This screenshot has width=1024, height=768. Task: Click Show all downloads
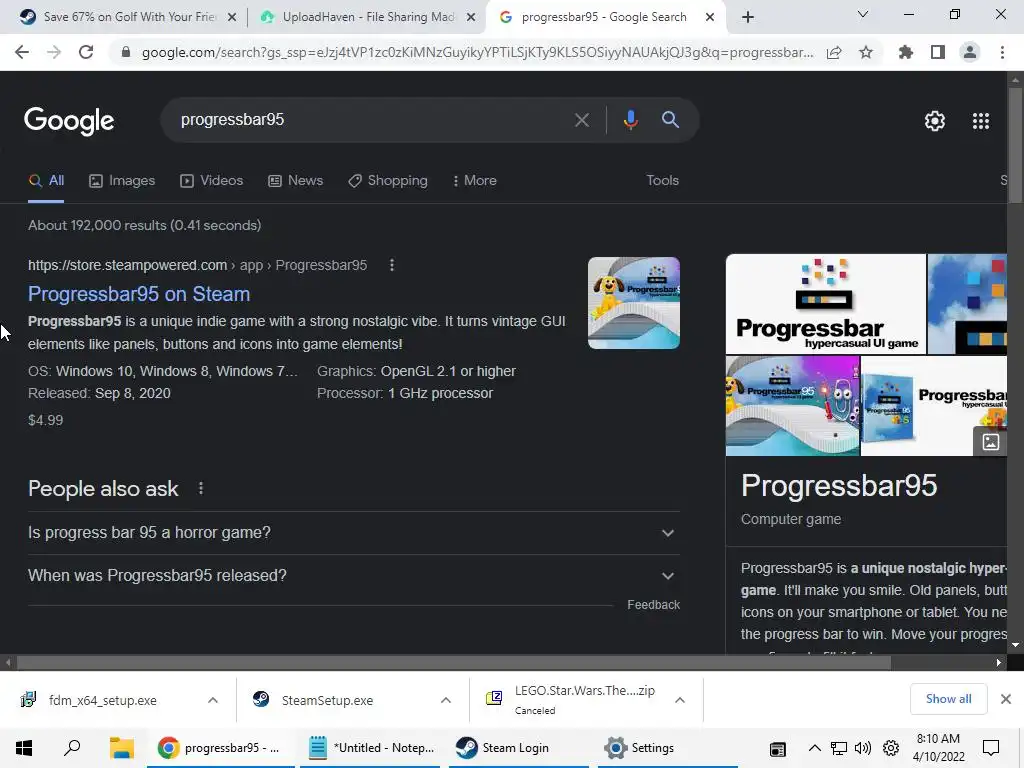[x=948, y=699]
